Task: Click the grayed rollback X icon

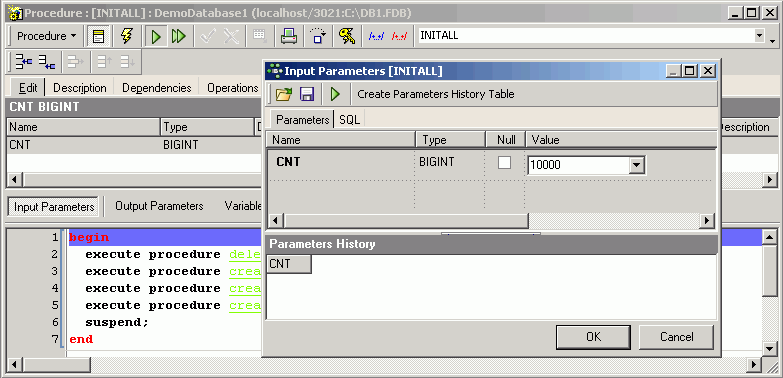Action: pyautogui.click(x=231, y=36)
